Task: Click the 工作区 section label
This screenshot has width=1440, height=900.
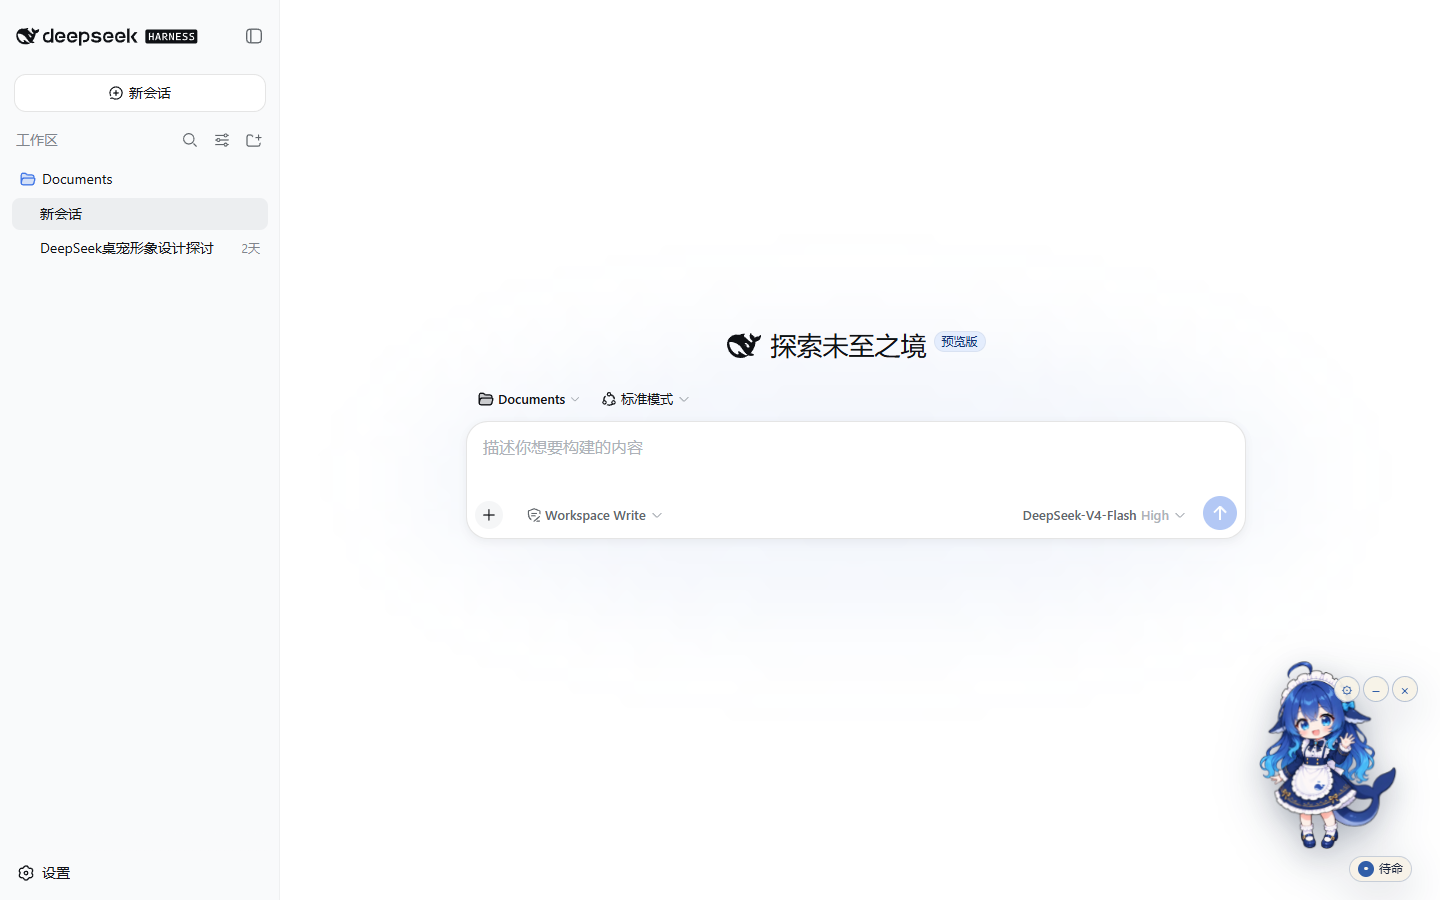Action: [x=37, y=140]
